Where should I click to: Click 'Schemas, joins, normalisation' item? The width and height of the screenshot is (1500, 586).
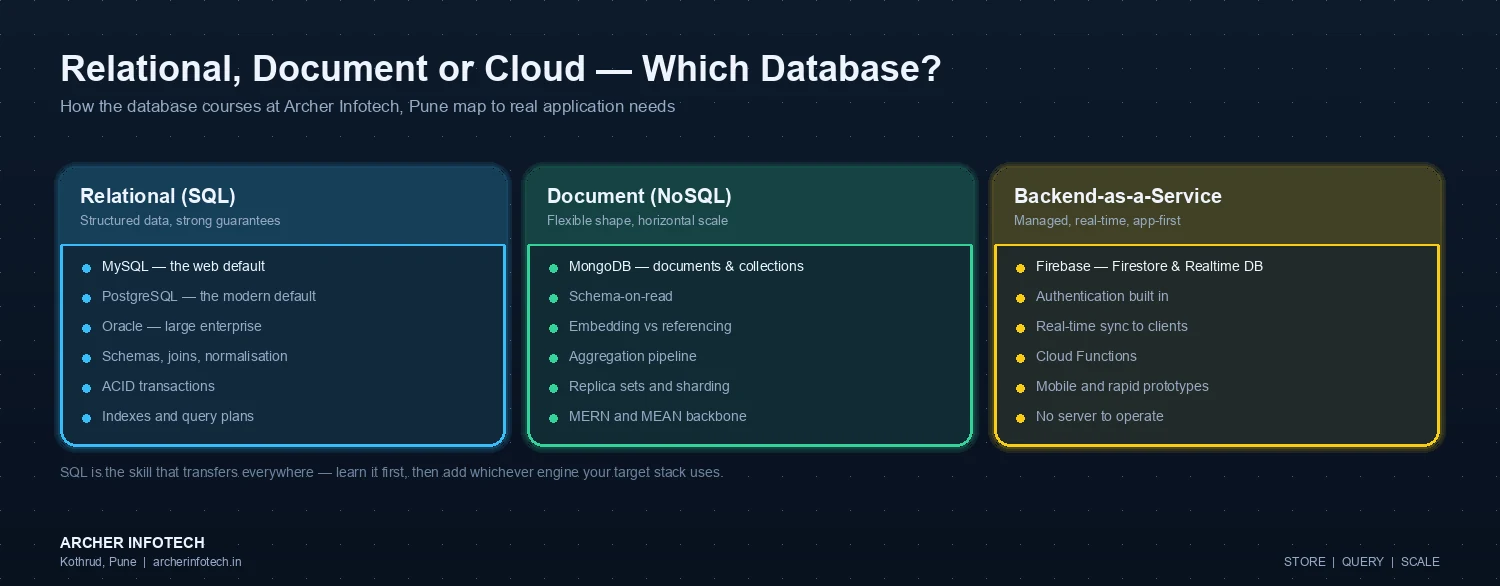pyautogui.click(x=195, y=357)
